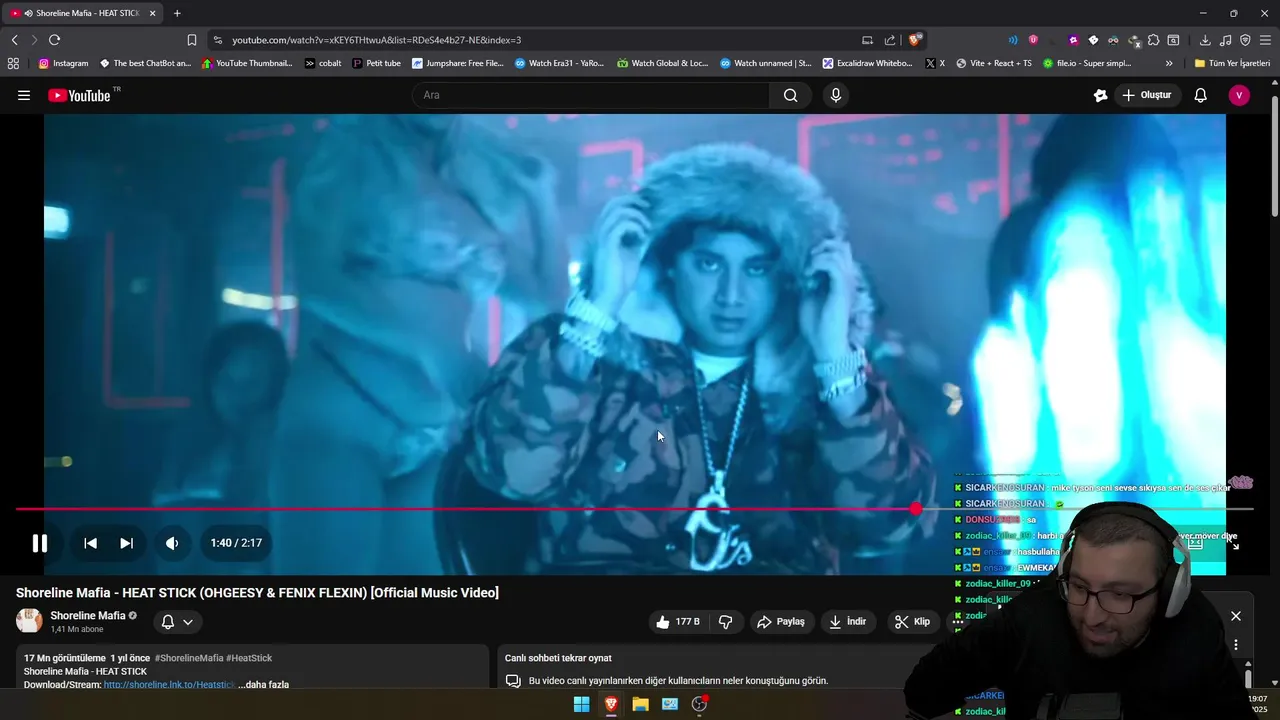1280x720 pixels.
Task: Open the Shoreline Mafia channel name
Action: tap(88, 616)
